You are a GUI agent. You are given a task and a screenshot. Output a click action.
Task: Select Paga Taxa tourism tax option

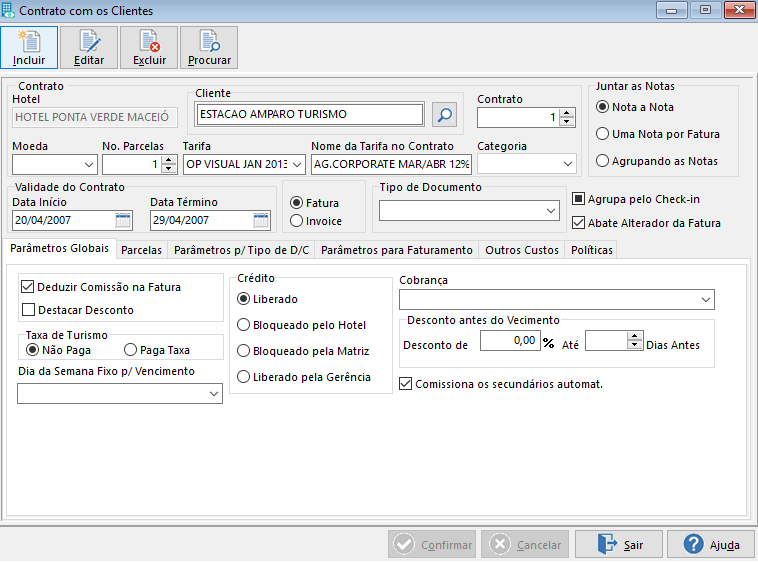(x=157, y=350)
